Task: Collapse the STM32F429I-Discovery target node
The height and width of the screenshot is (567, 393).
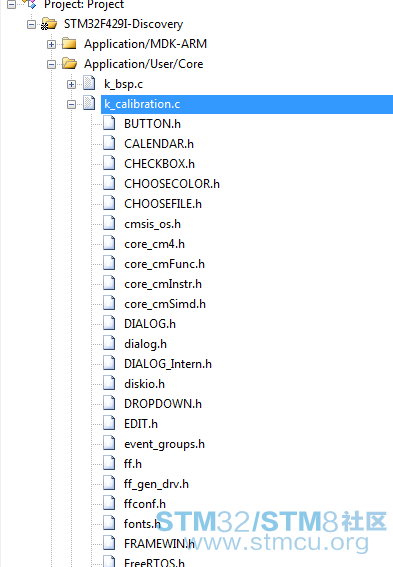Action: point(32,24)
